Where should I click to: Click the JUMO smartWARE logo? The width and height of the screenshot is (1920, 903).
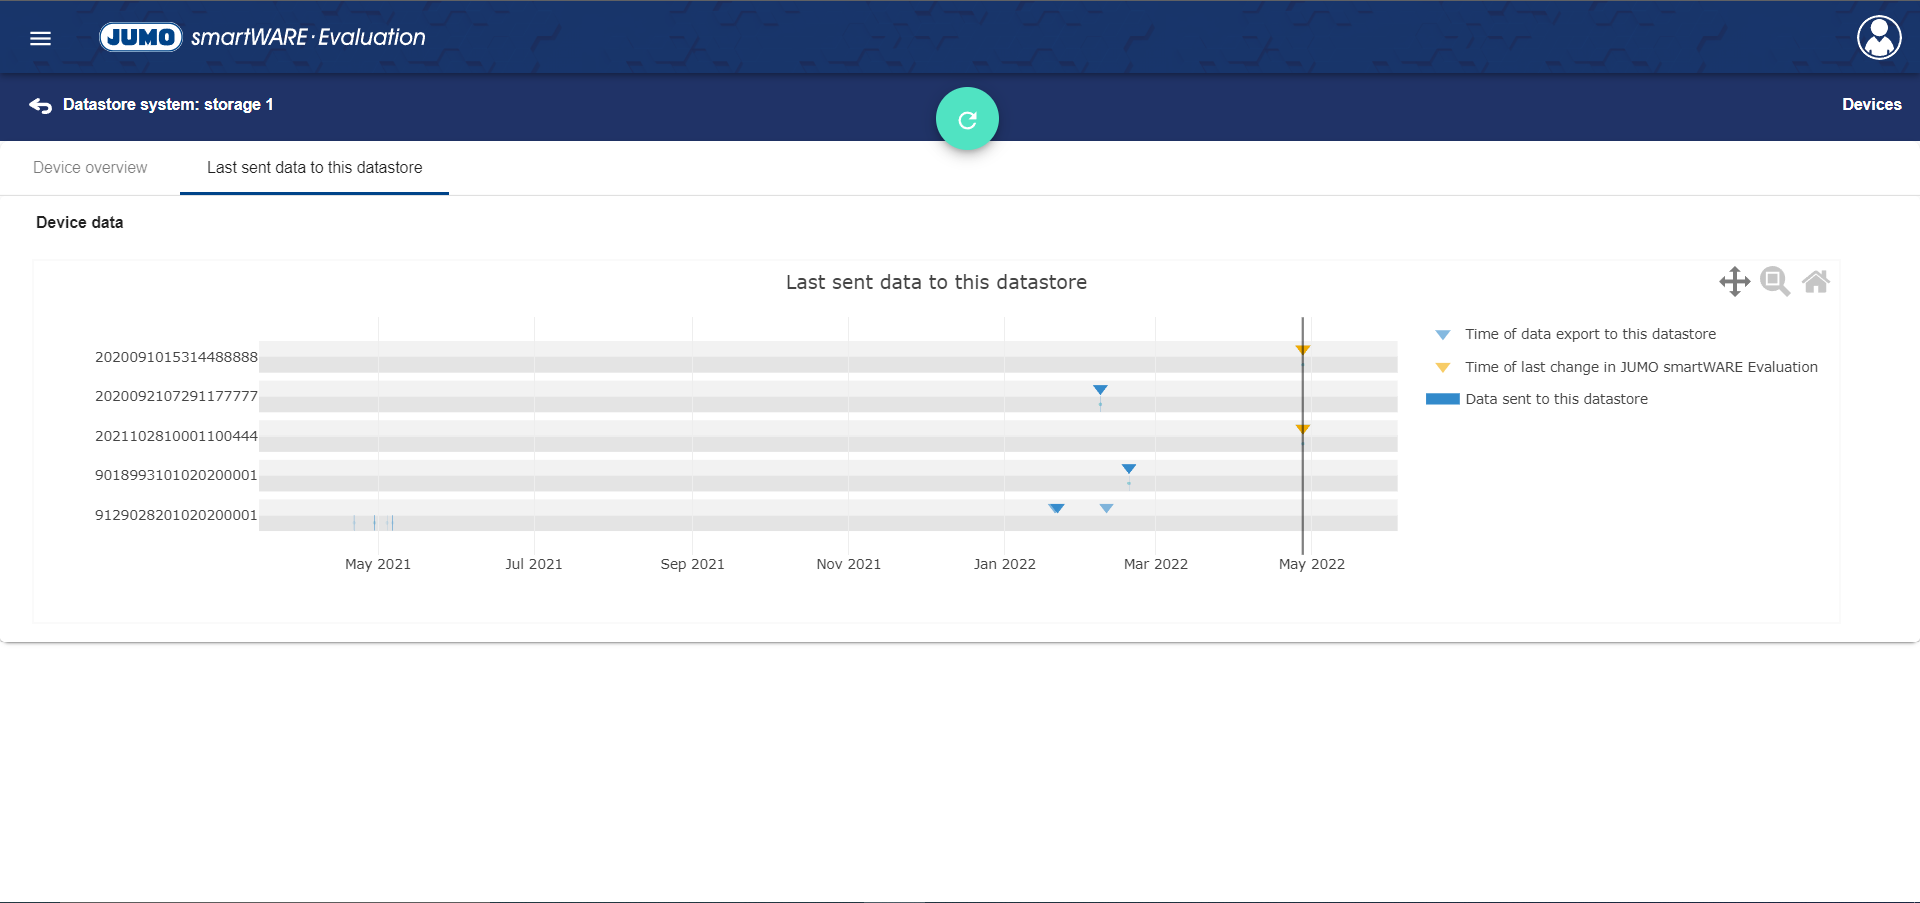(262, 38)
